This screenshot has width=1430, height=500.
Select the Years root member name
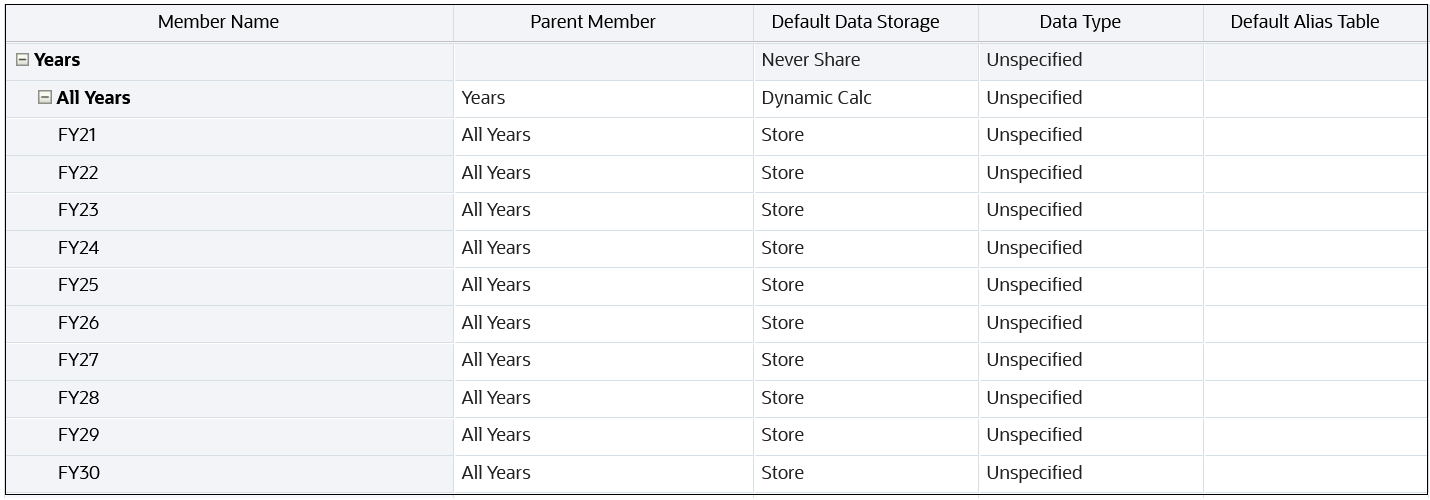(57, 60)
